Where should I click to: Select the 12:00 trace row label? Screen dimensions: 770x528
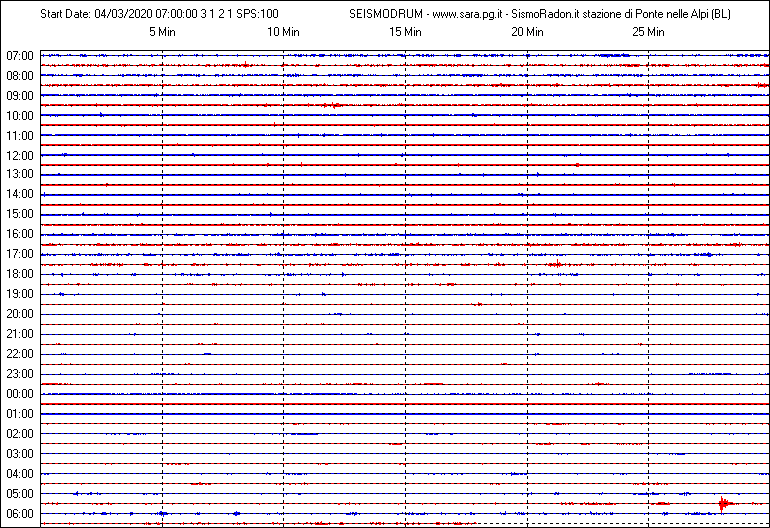click(x=21, y=155)
